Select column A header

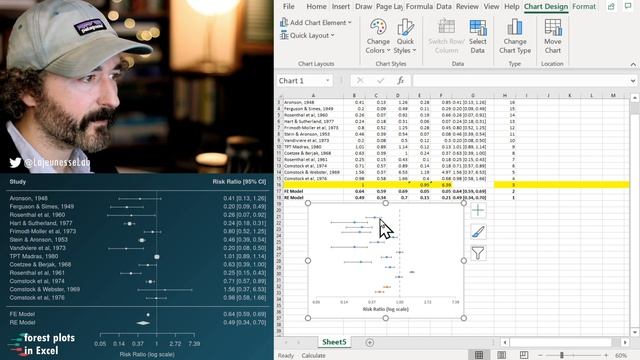click(313, 95)
